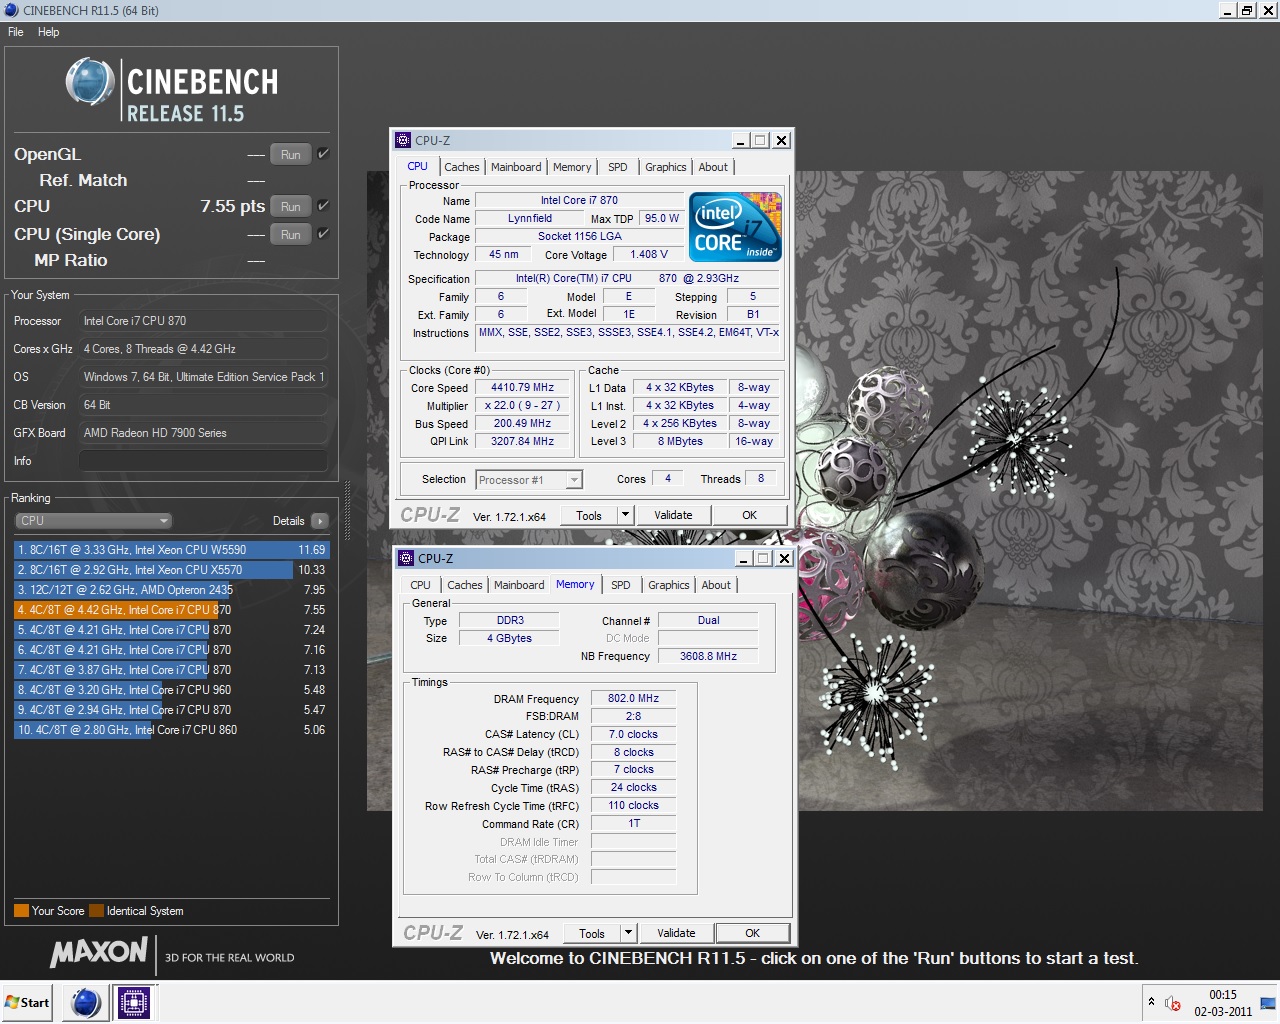Switch to Mainboard tab in upper CPU-Z window
This screenshot has width=1280, height=1024.
516,167
